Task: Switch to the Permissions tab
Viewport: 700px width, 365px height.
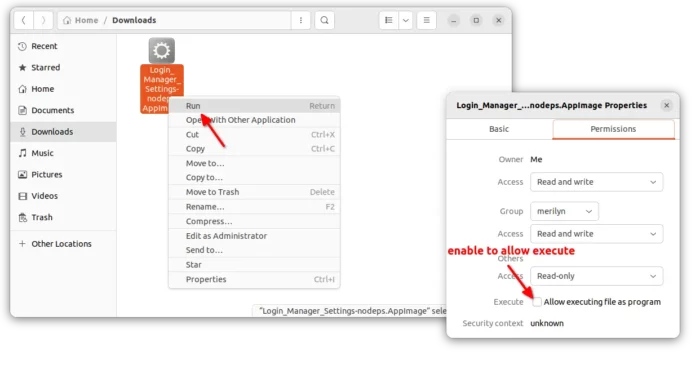Action: 613,129
